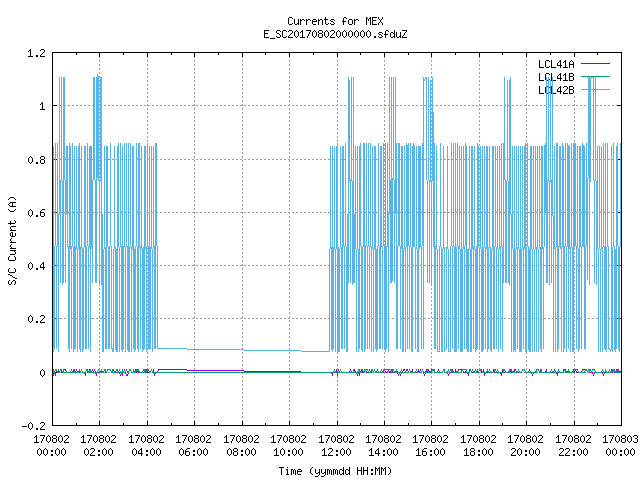Click the x-axis tick '170802 12:00'

tap(336, 446)
